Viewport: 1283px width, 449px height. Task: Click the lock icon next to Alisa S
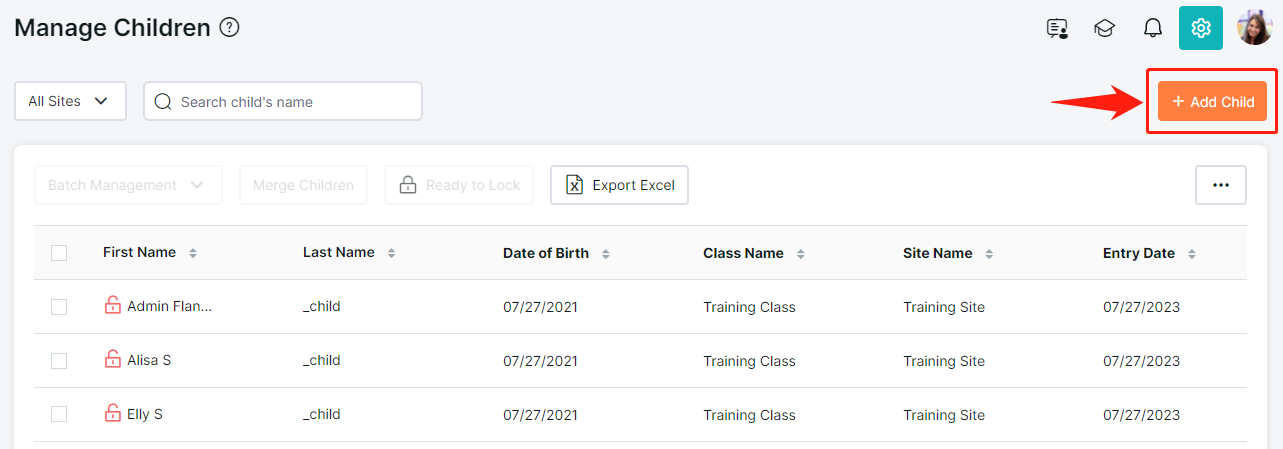113,360
